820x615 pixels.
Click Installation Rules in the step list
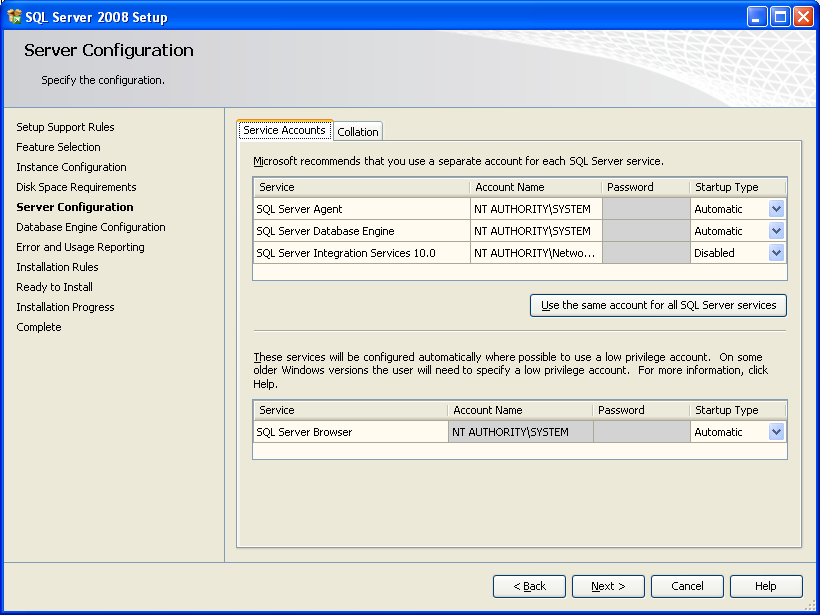click(58, 267)
